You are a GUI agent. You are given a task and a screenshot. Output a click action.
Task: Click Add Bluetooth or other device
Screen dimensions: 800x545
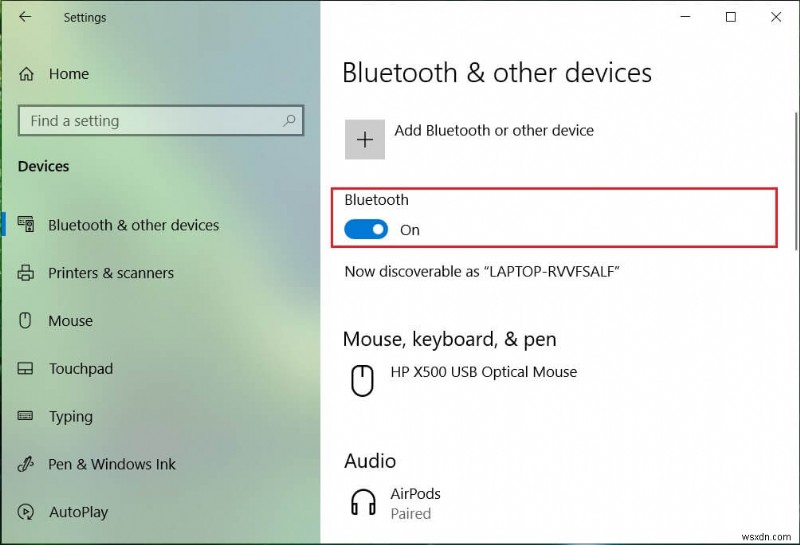pos(493,131)
